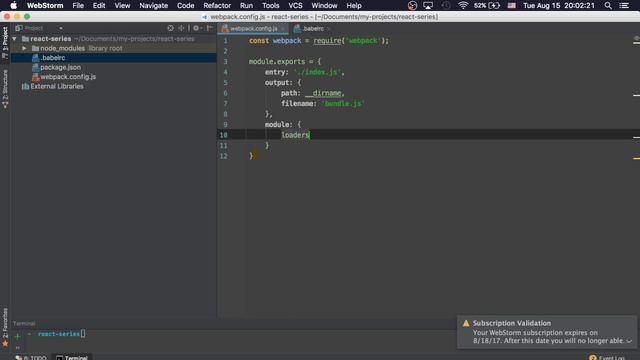Add new terminal session with plus icon
This screenshot has height=360, width=640.
17,337
